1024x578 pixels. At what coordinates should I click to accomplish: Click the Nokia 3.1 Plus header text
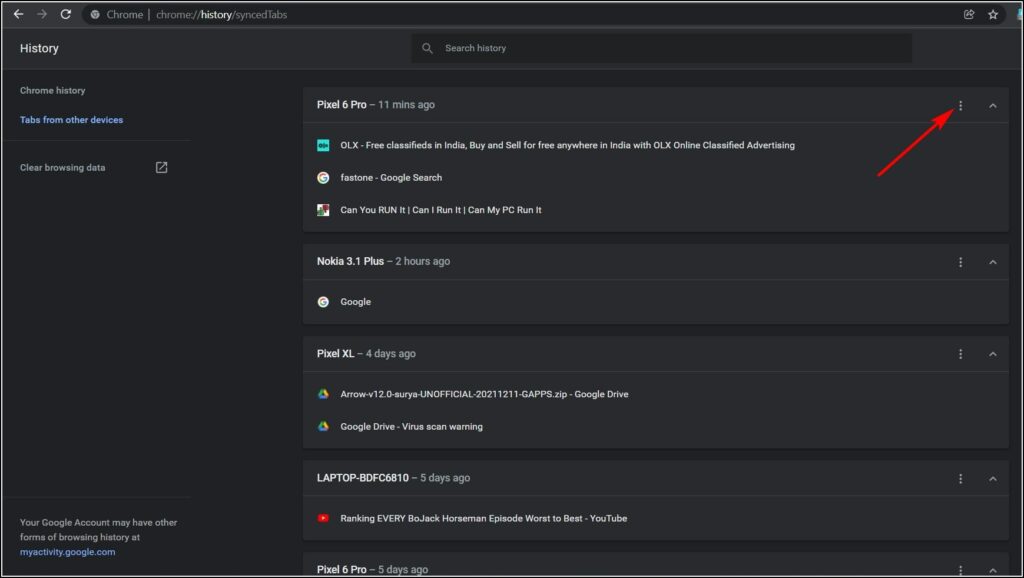point(383,261)
